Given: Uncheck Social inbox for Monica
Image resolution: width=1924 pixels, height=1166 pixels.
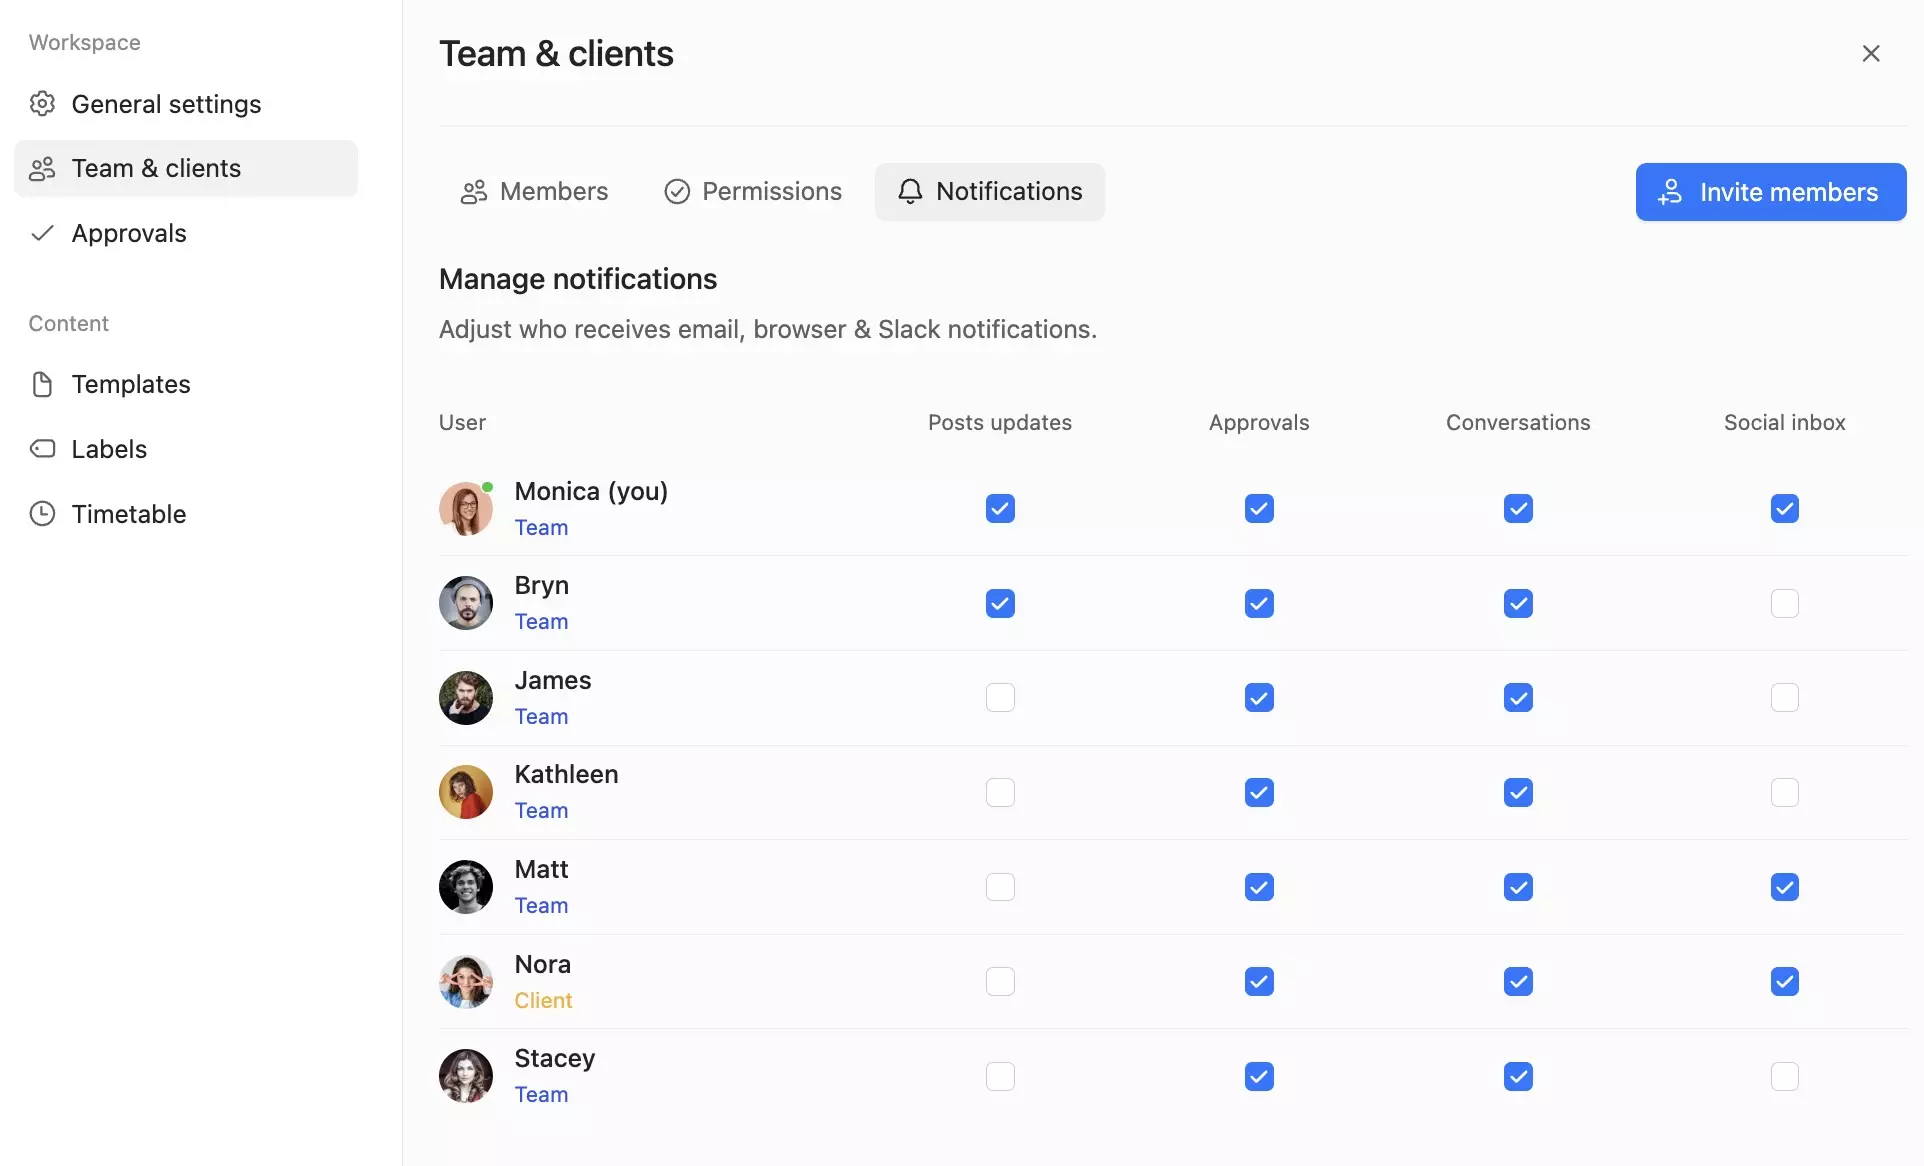Looking at the screenshot, I should [1785, 509].
